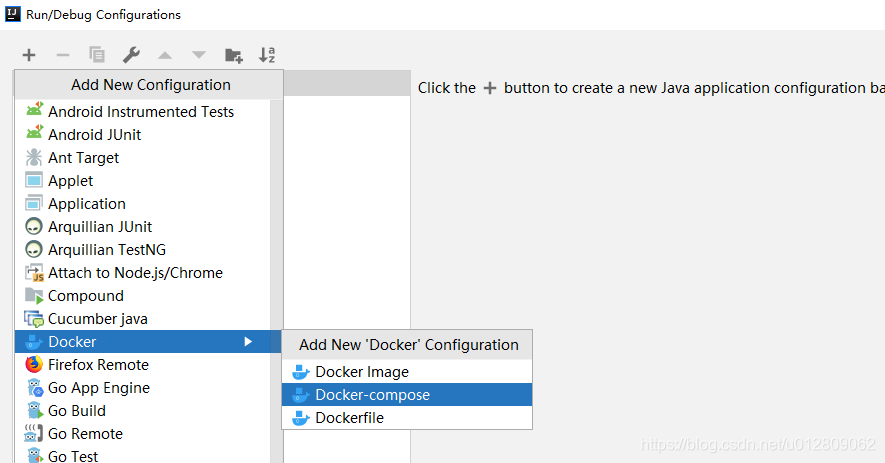This screenshot has width=885, height=463.
Task: Click the Sort Configurations alphabetically icon
Action: (267, 55)
